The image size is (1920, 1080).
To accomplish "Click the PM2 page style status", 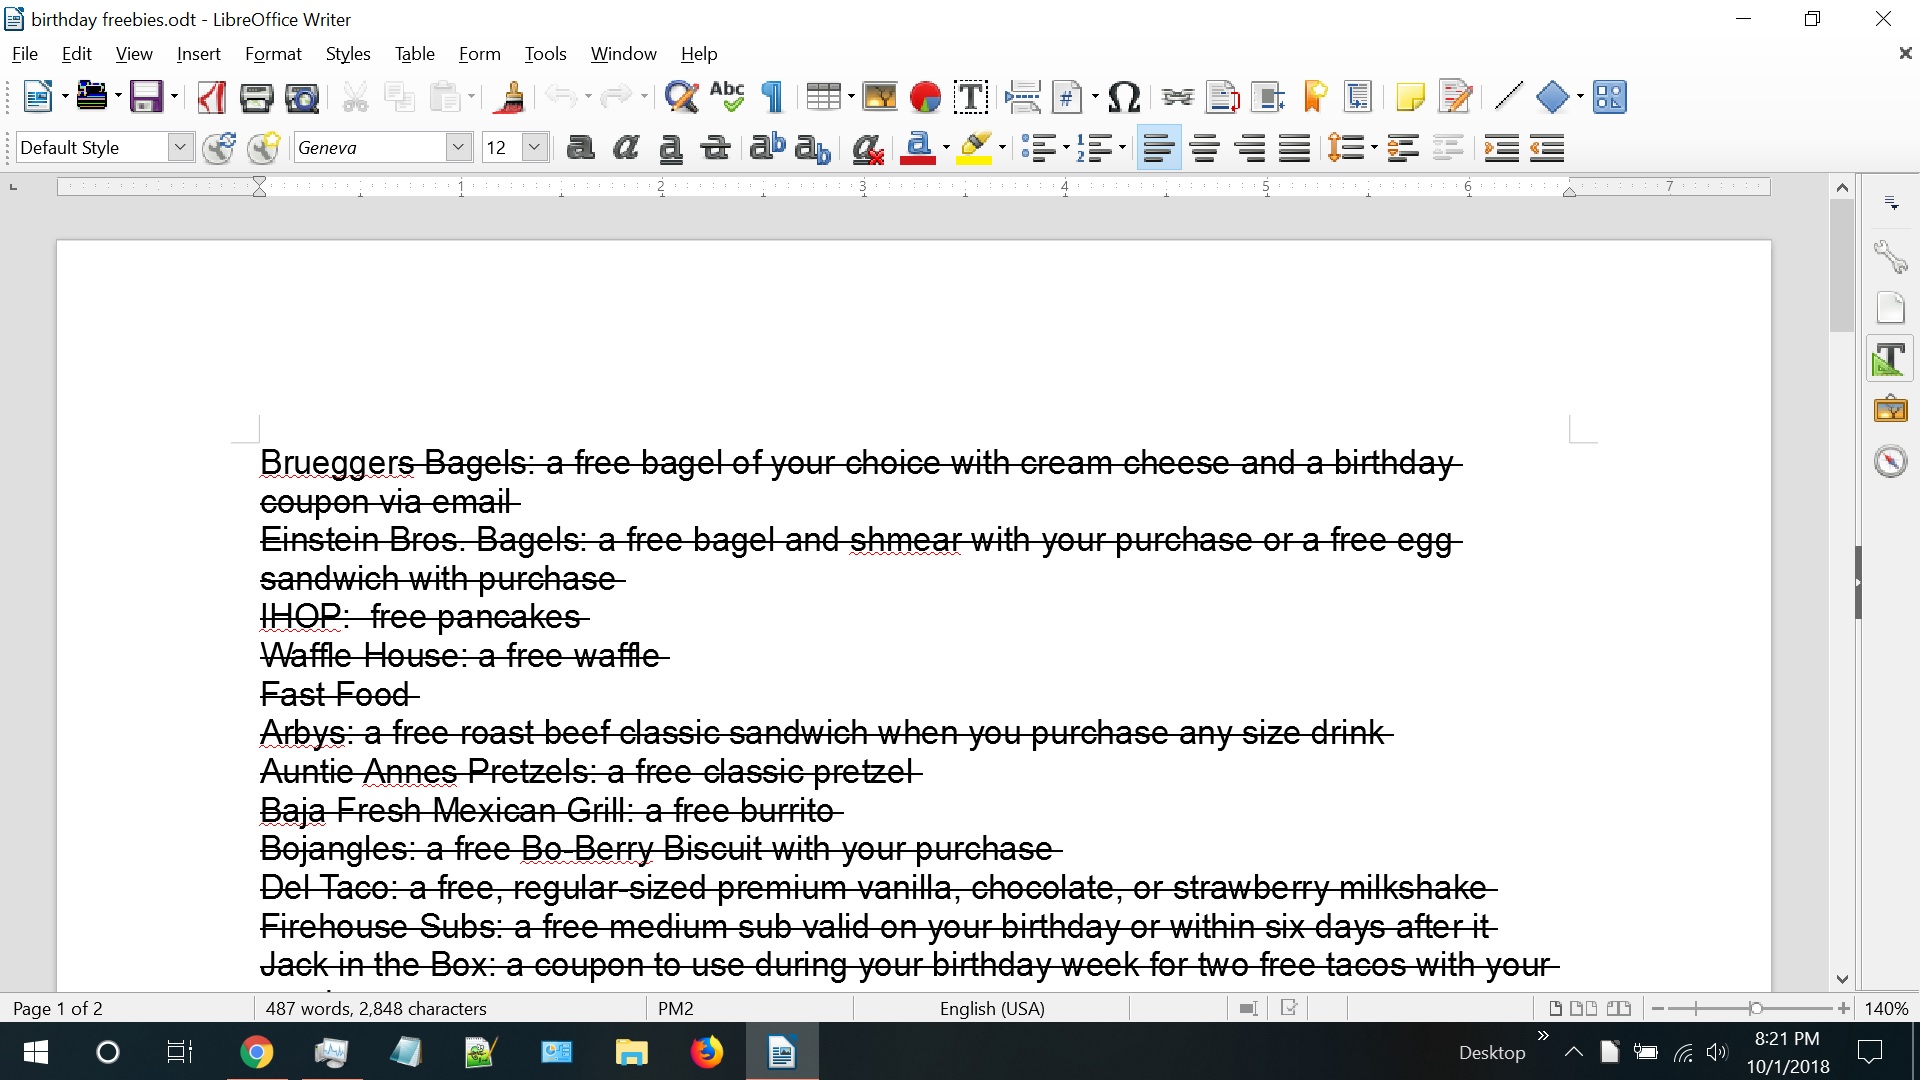I will point(676,1008).
